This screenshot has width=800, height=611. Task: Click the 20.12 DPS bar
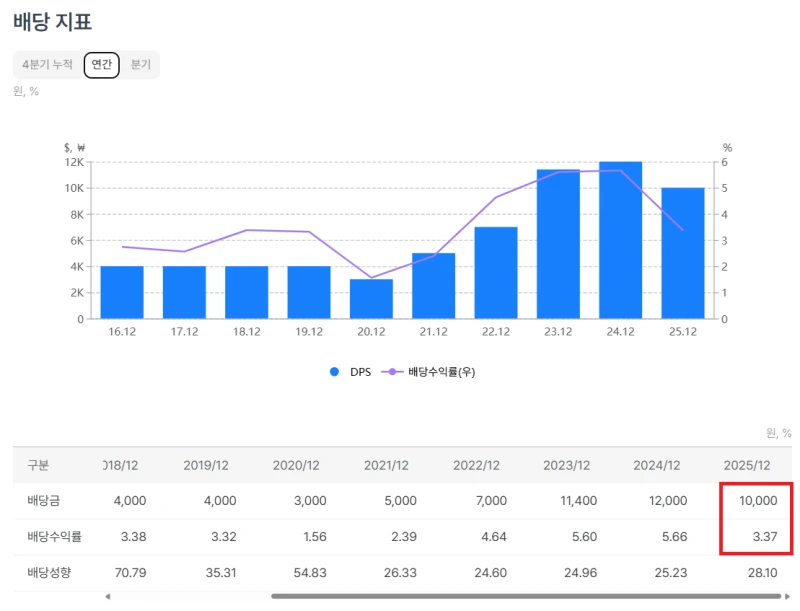click(371, 299)
